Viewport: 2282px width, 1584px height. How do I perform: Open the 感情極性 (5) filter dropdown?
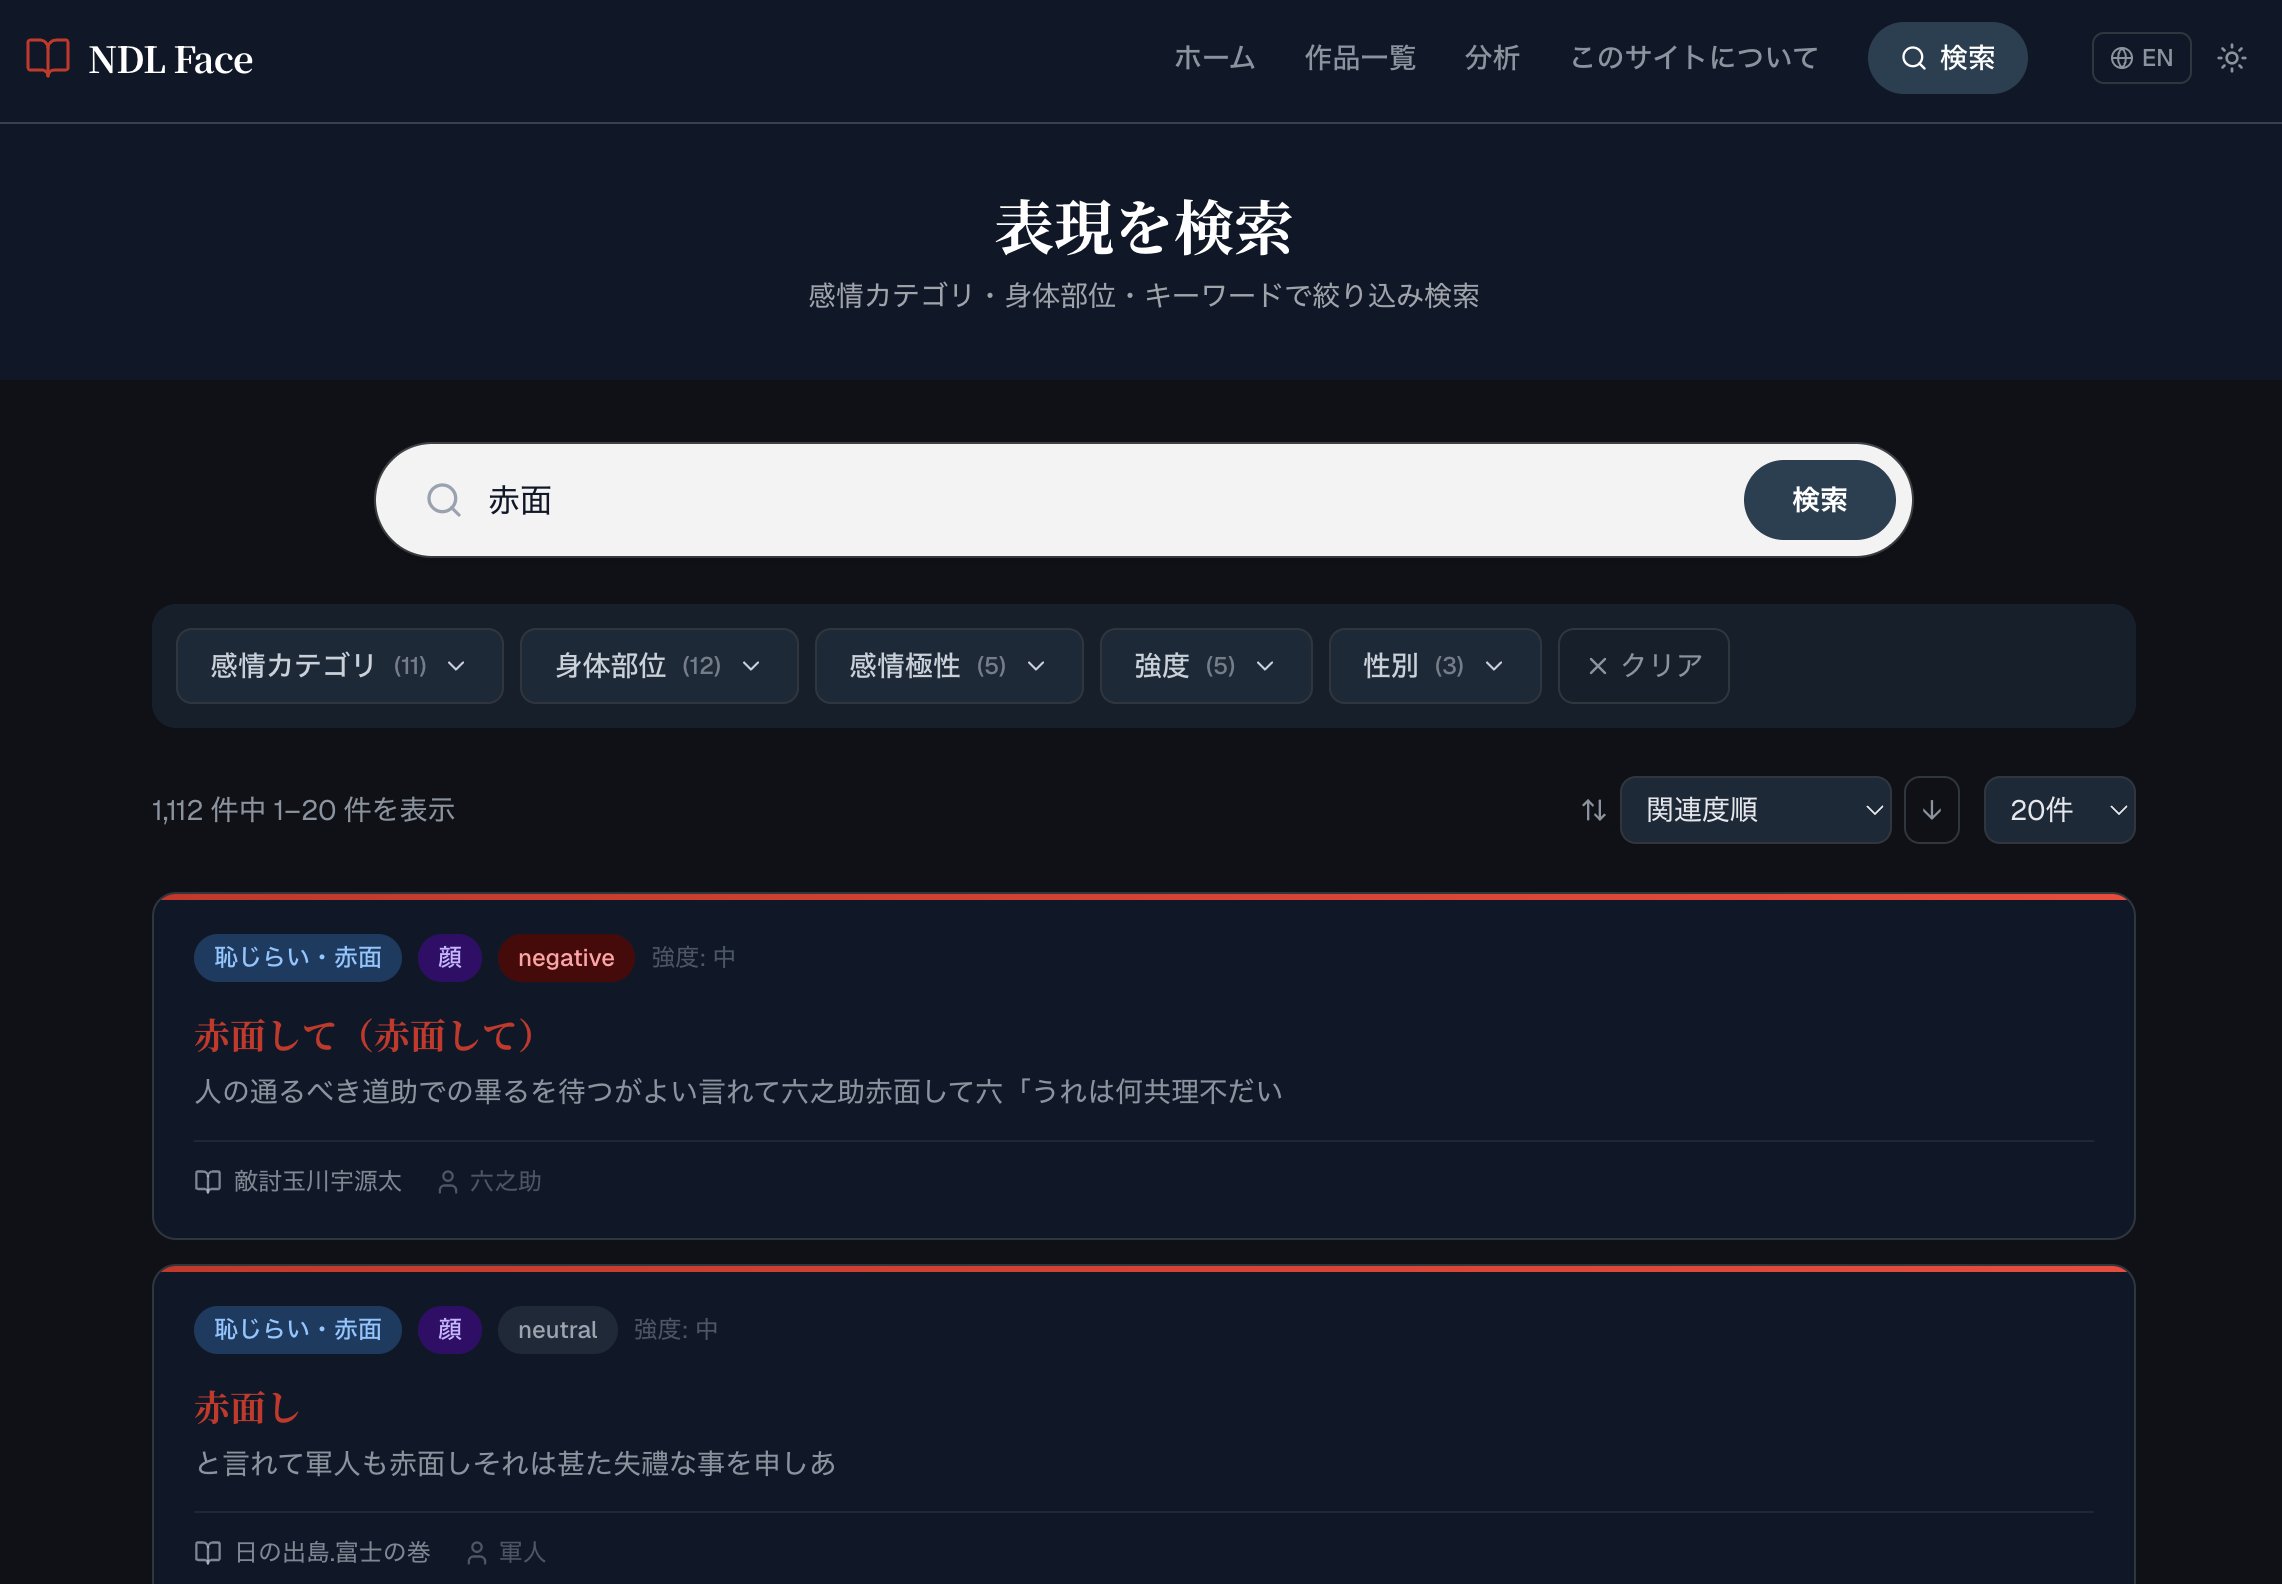949,666
